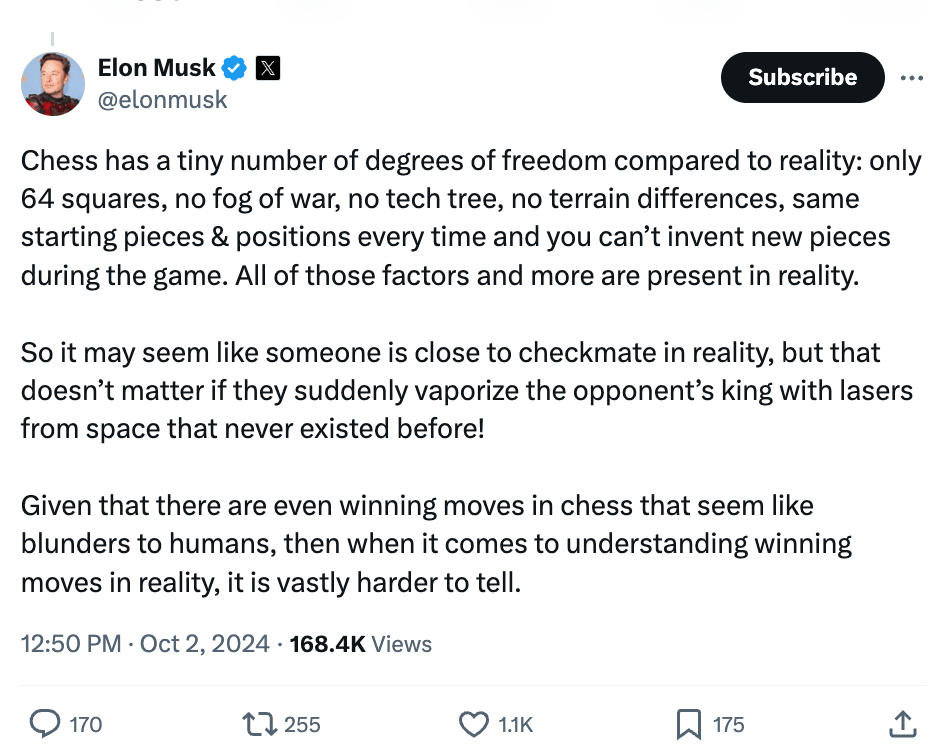Screen dimensions: 945x751
Task: Click the blue verified checkmark badge
Action: (x=235, y=68)
